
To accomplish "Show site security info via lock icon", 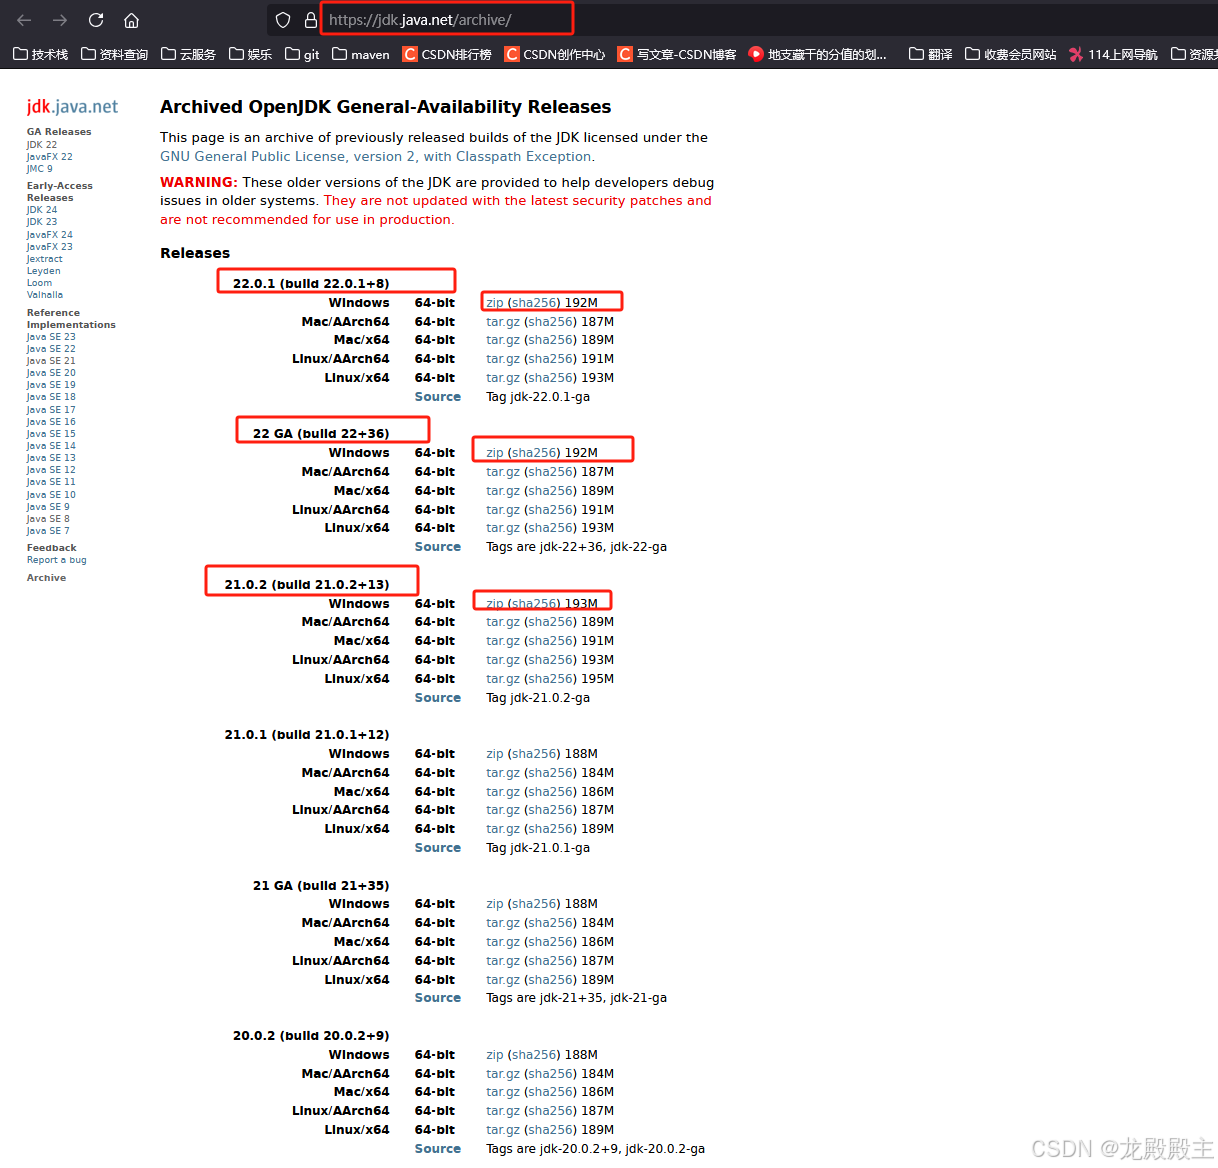I will 310,20.
